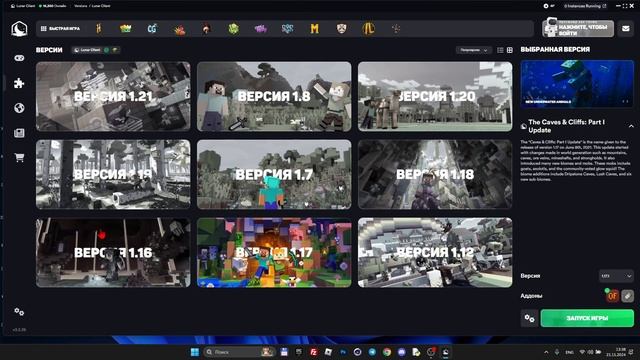Screen dimensions: 640x360
Task: Select the ВЕРСИЯ 1.21 card
Action: pos(113,96)
